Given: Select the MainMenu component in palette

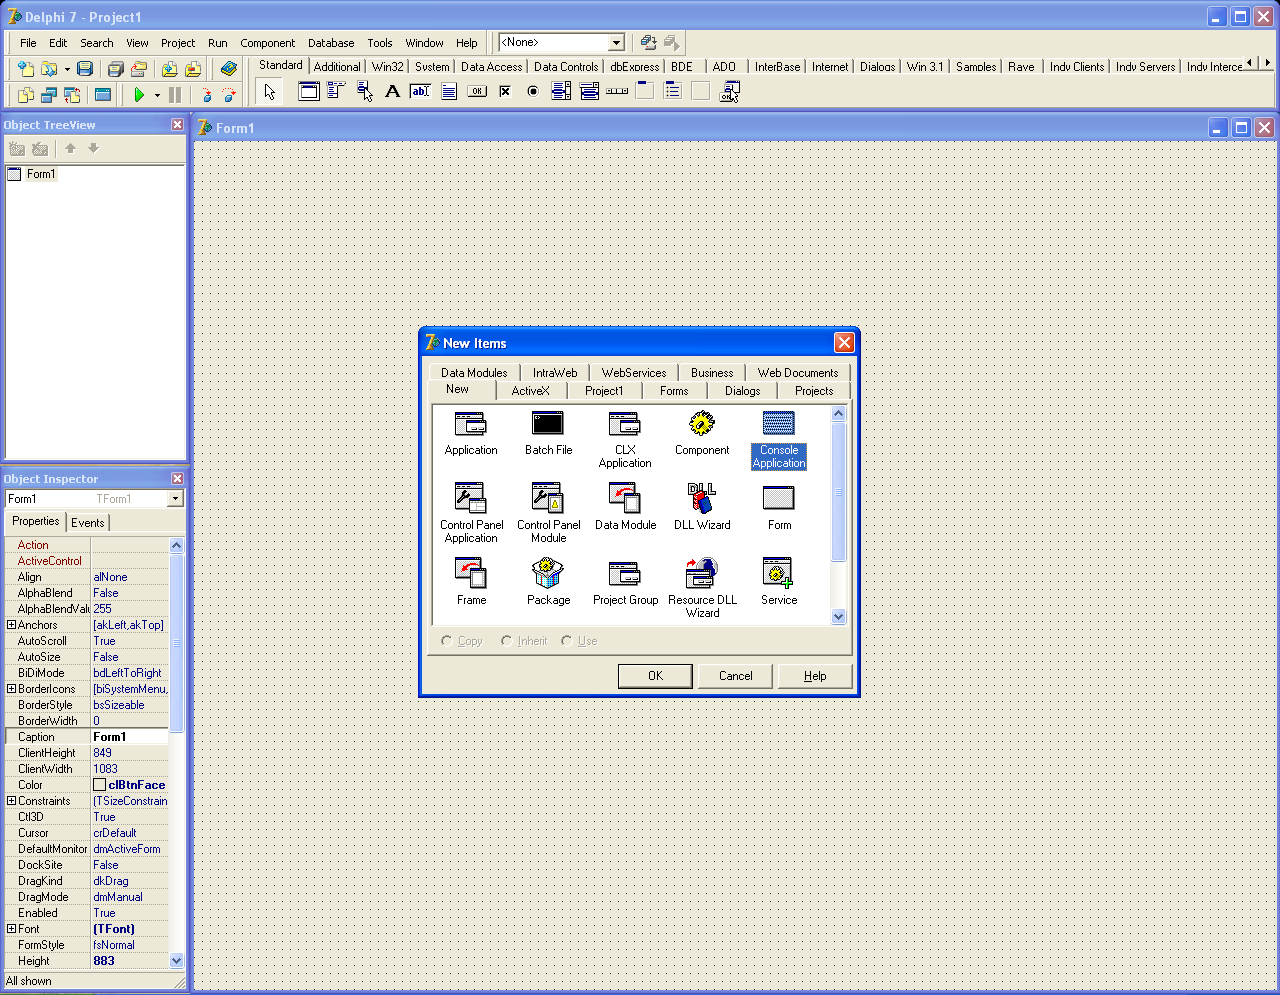Looking at the screenshot, I should point(337,91).
